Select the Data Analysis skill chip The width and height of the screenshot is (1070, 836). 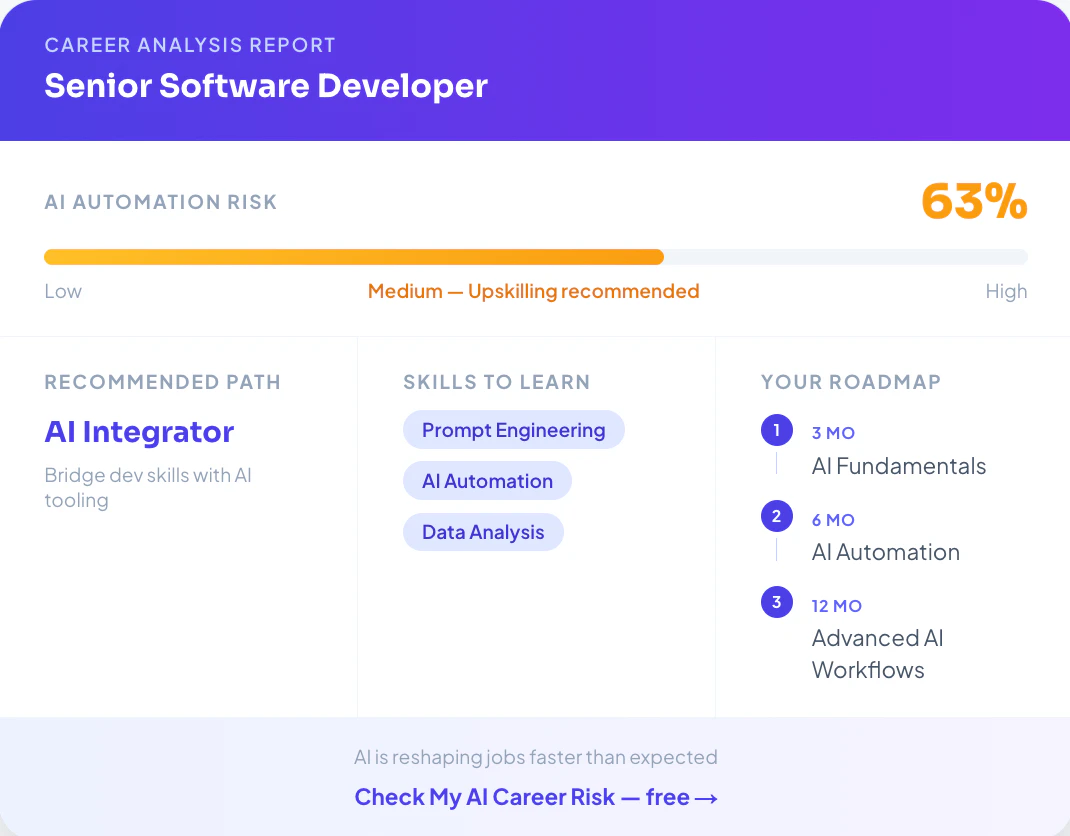483,532
